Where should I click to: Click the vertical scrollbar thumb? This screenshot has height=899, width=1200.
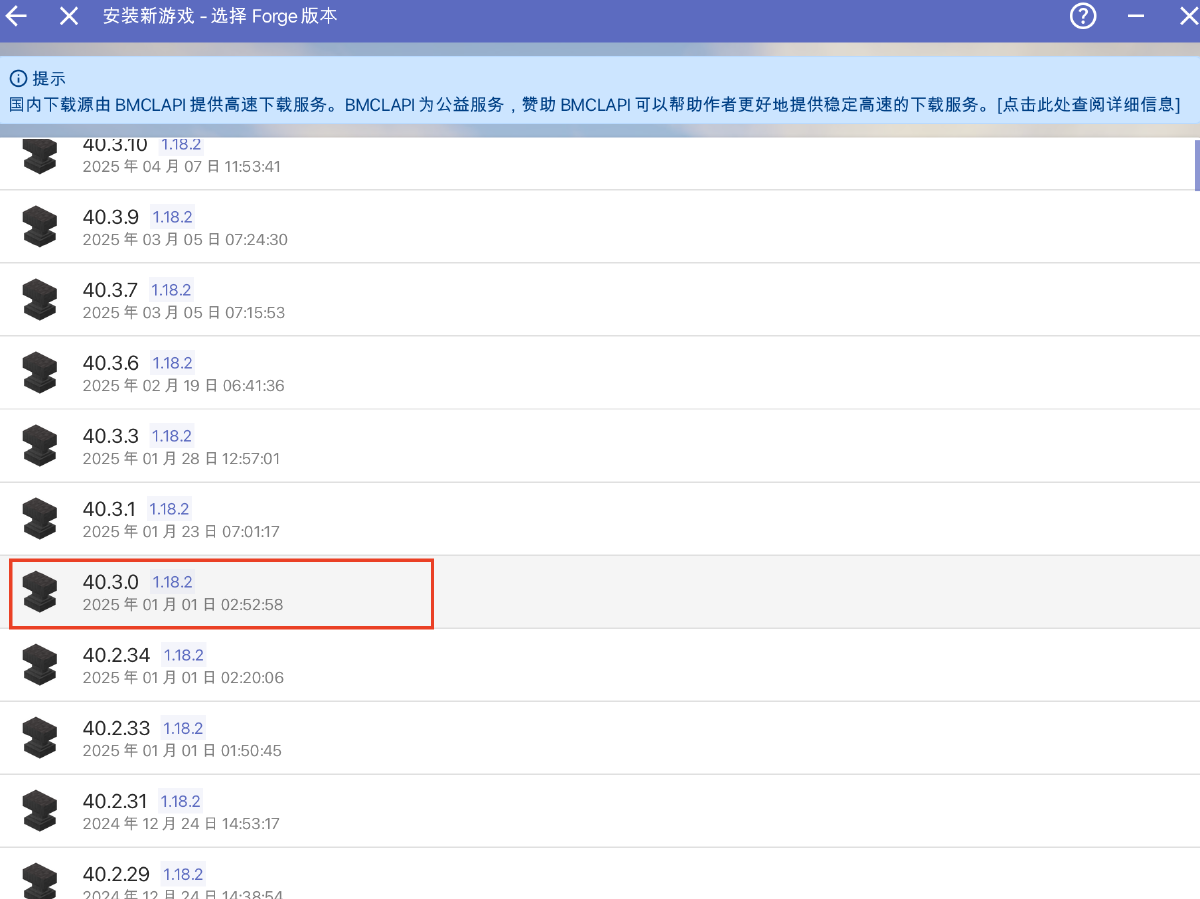pos(1196,164)
